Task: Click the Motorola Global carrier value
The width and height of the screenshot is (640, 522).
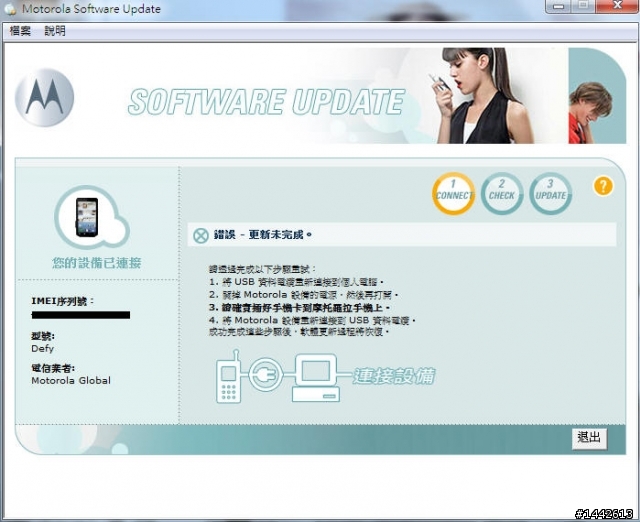Action: tap(71, 380)
